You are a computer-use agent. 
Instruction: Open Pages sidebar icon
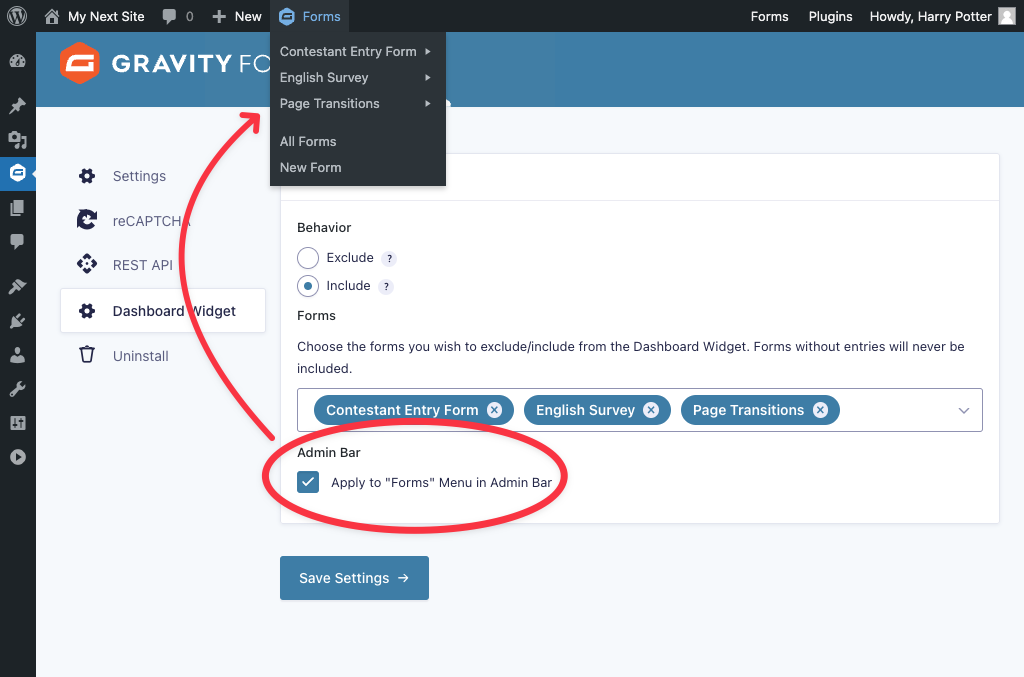tap(18, 208)
